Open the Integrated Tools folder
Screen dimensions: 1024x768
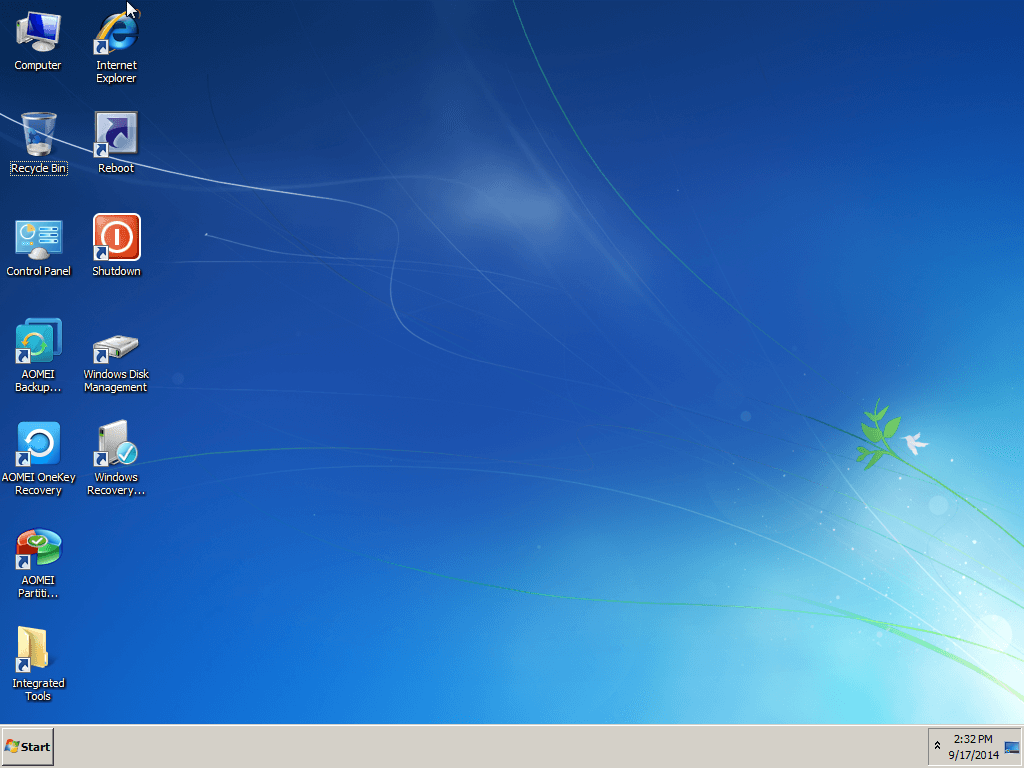click(x=38, y=664)
